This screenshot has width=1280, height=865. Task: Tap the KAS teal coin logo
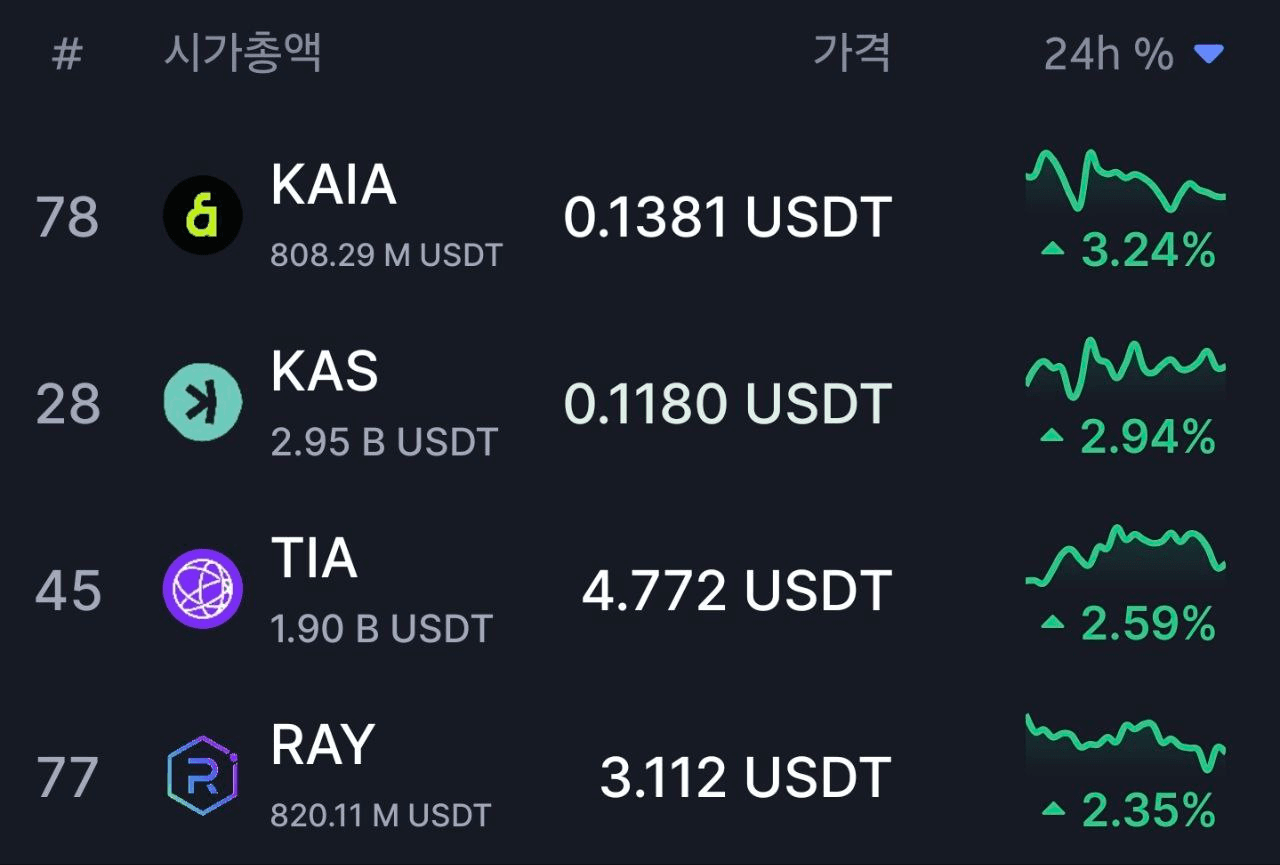pos(202,402)
